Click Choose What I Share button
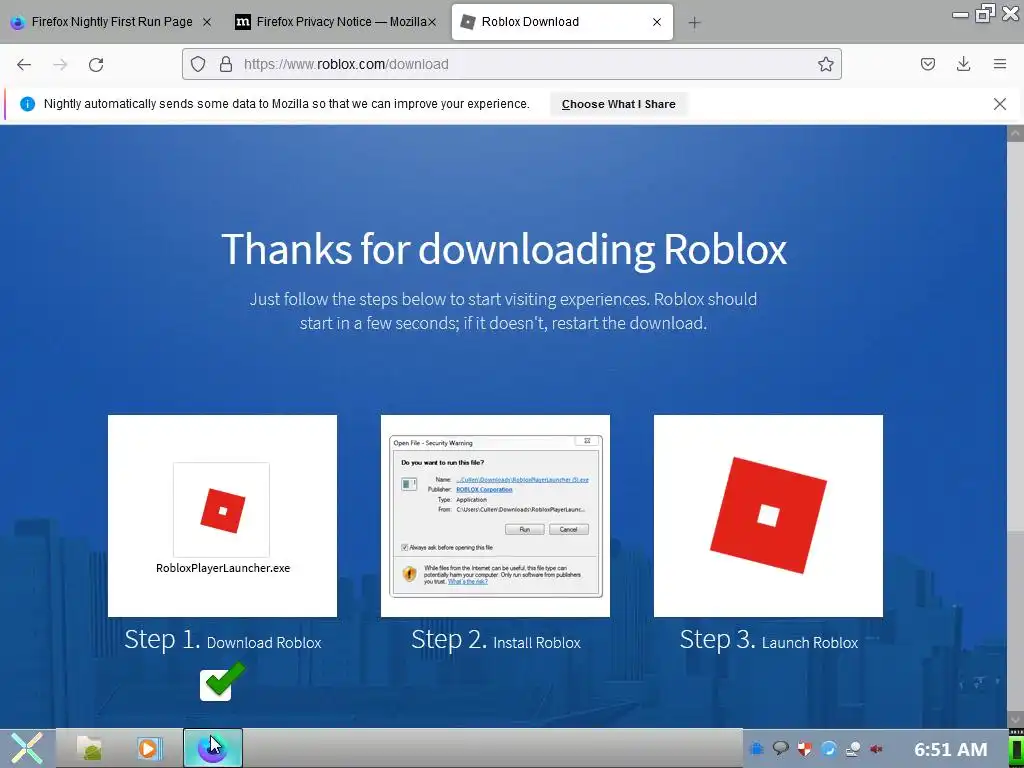 [x=618, y=104]
